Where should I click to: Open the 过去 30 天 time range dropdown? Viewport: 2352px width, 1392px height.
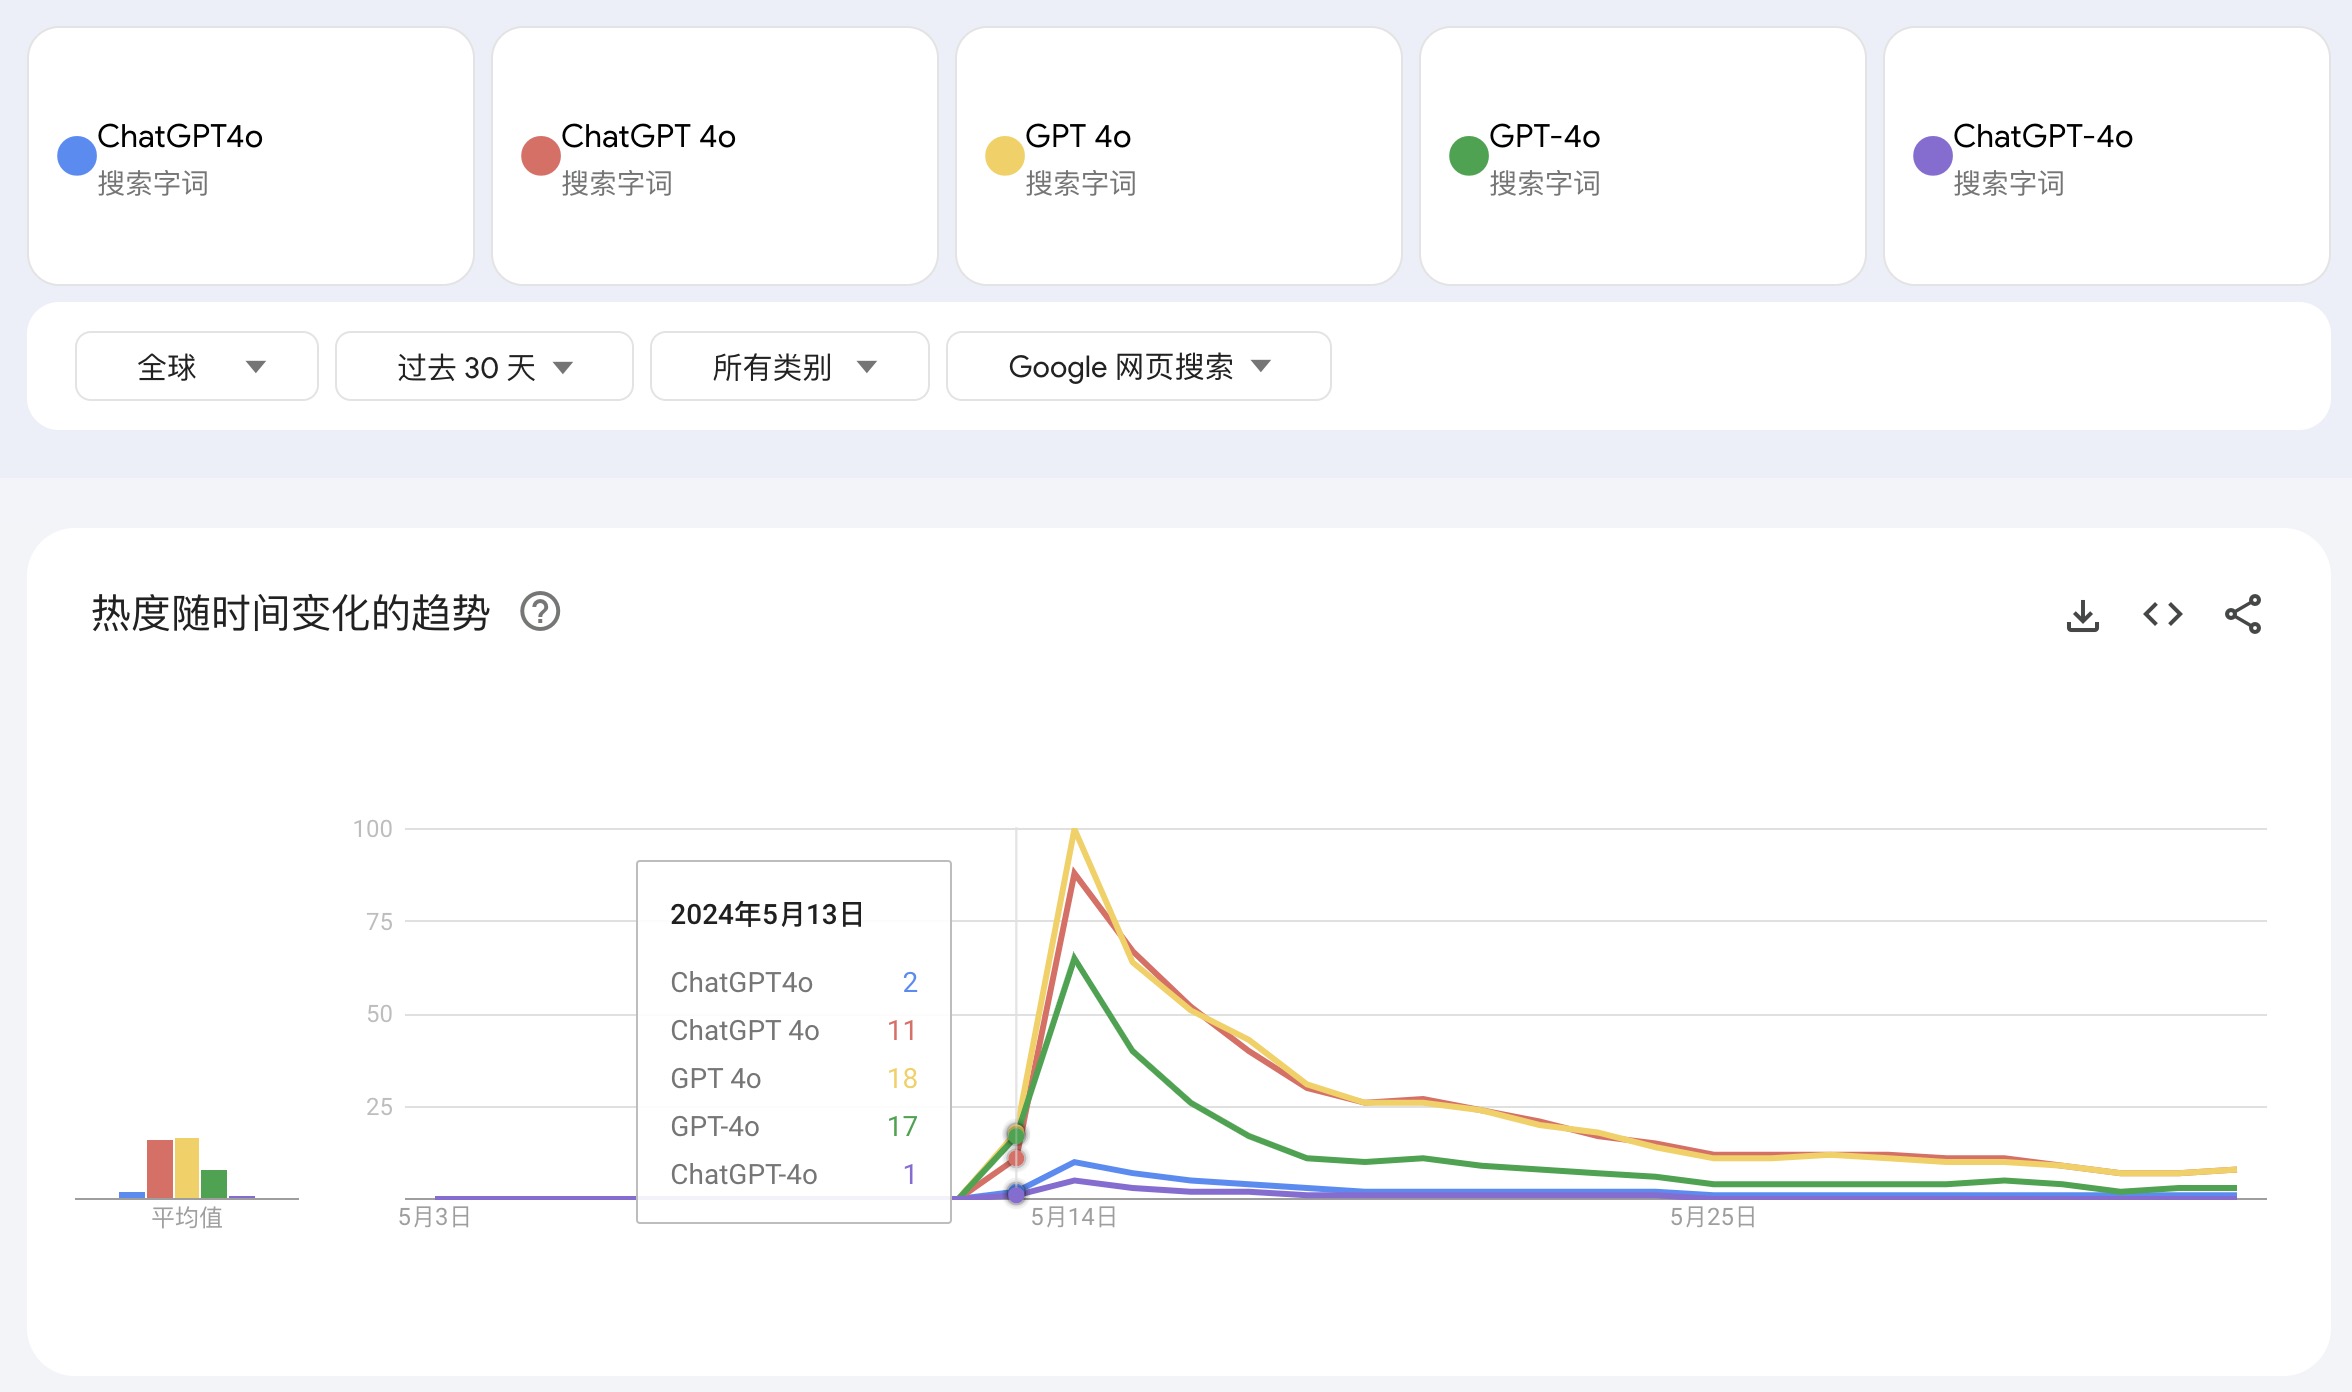click(x=484, y=366)
